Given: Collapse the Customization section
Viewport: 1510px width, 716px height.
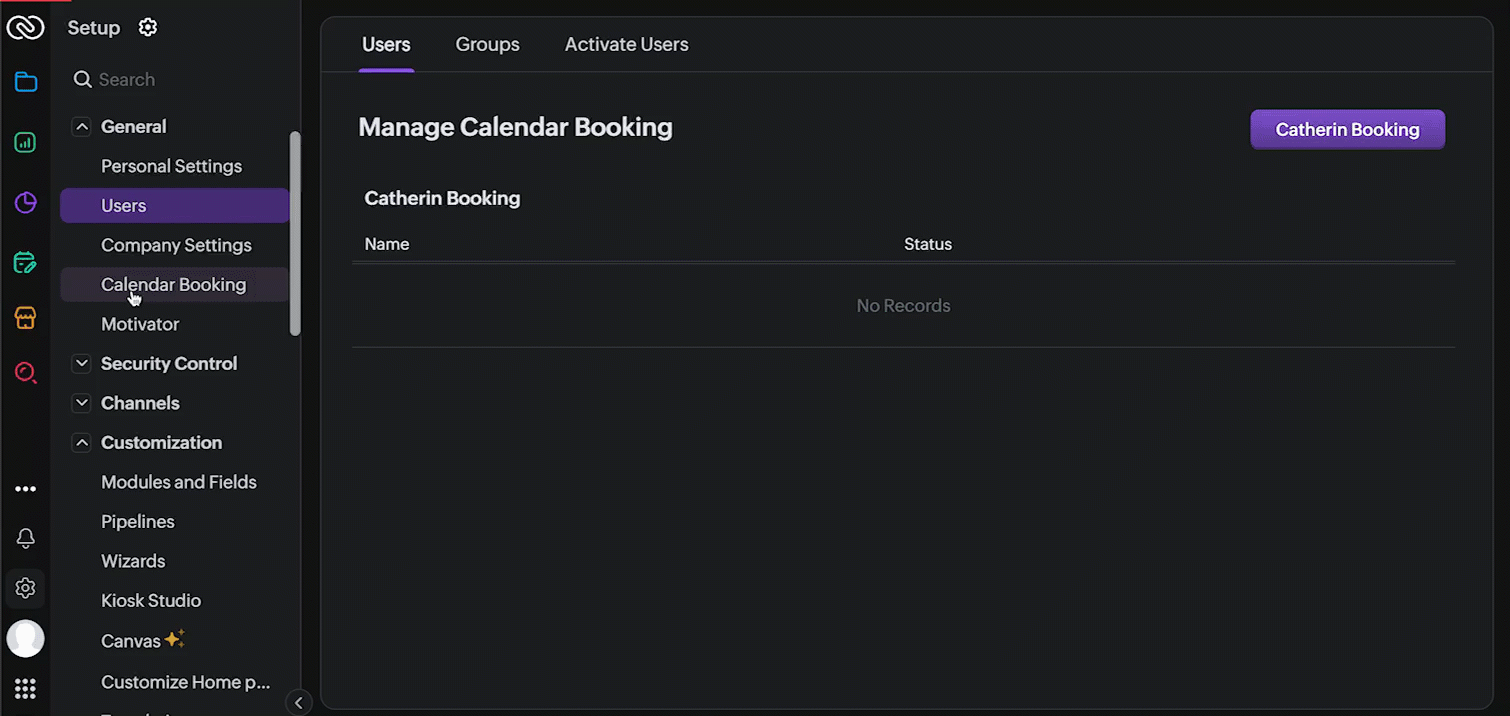Looking at the screenshot, I should (x=82, y=443).
